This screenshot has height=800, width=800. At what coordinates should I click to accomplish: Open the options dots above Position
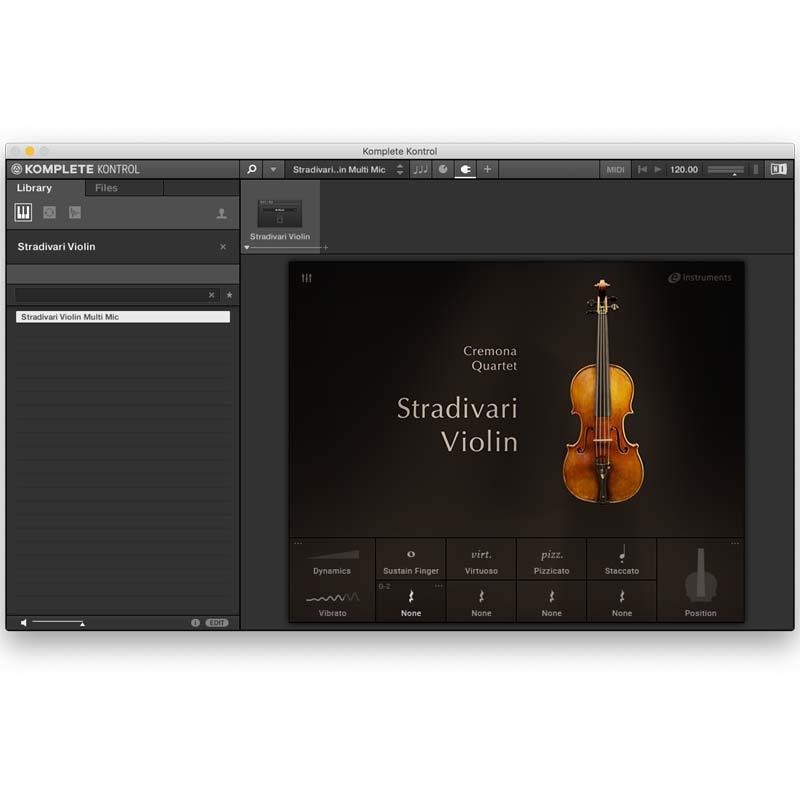[x=735, y=543]
